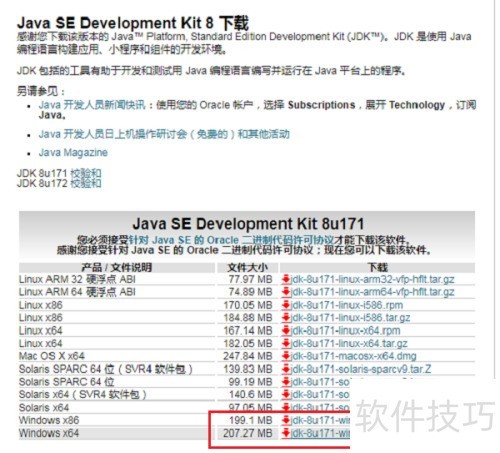Download jdk-8u171-linux-i586.rpm
Image resolution: width=500 pixels, height=453 pixels.
347,305
